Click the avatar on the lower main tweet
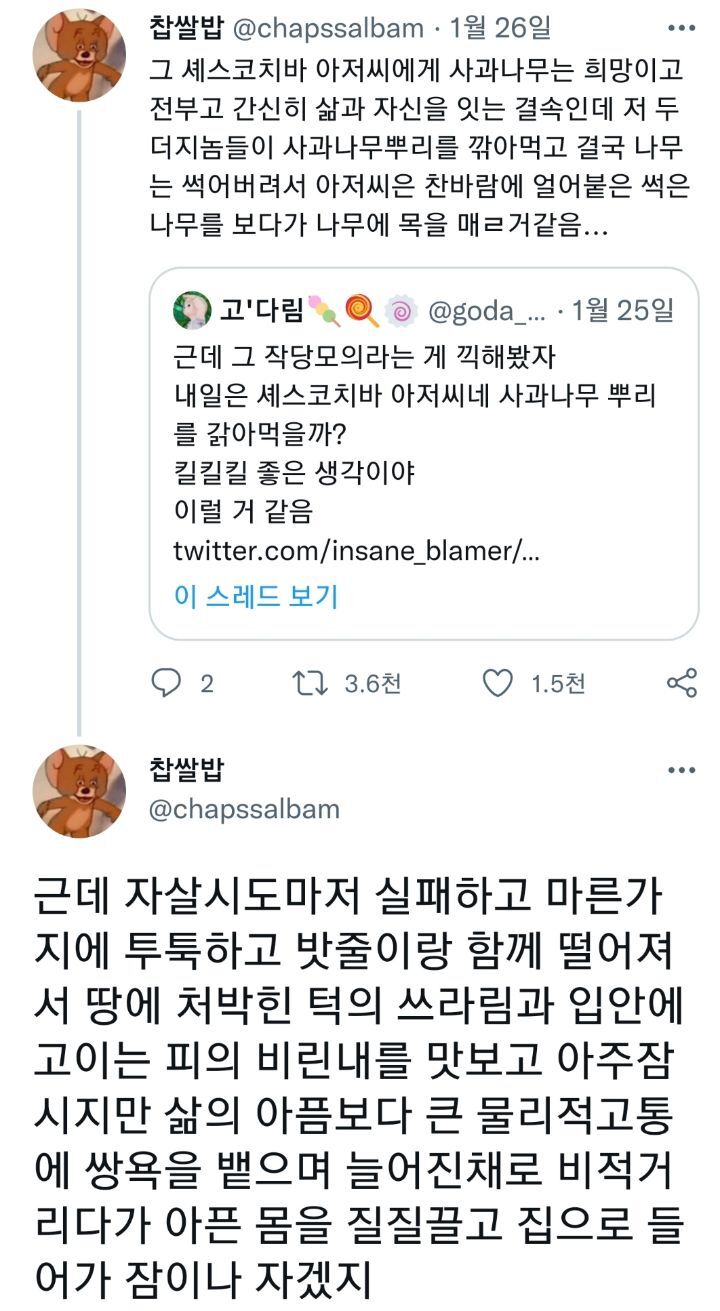720x1311 pixels. click(80, 791)
